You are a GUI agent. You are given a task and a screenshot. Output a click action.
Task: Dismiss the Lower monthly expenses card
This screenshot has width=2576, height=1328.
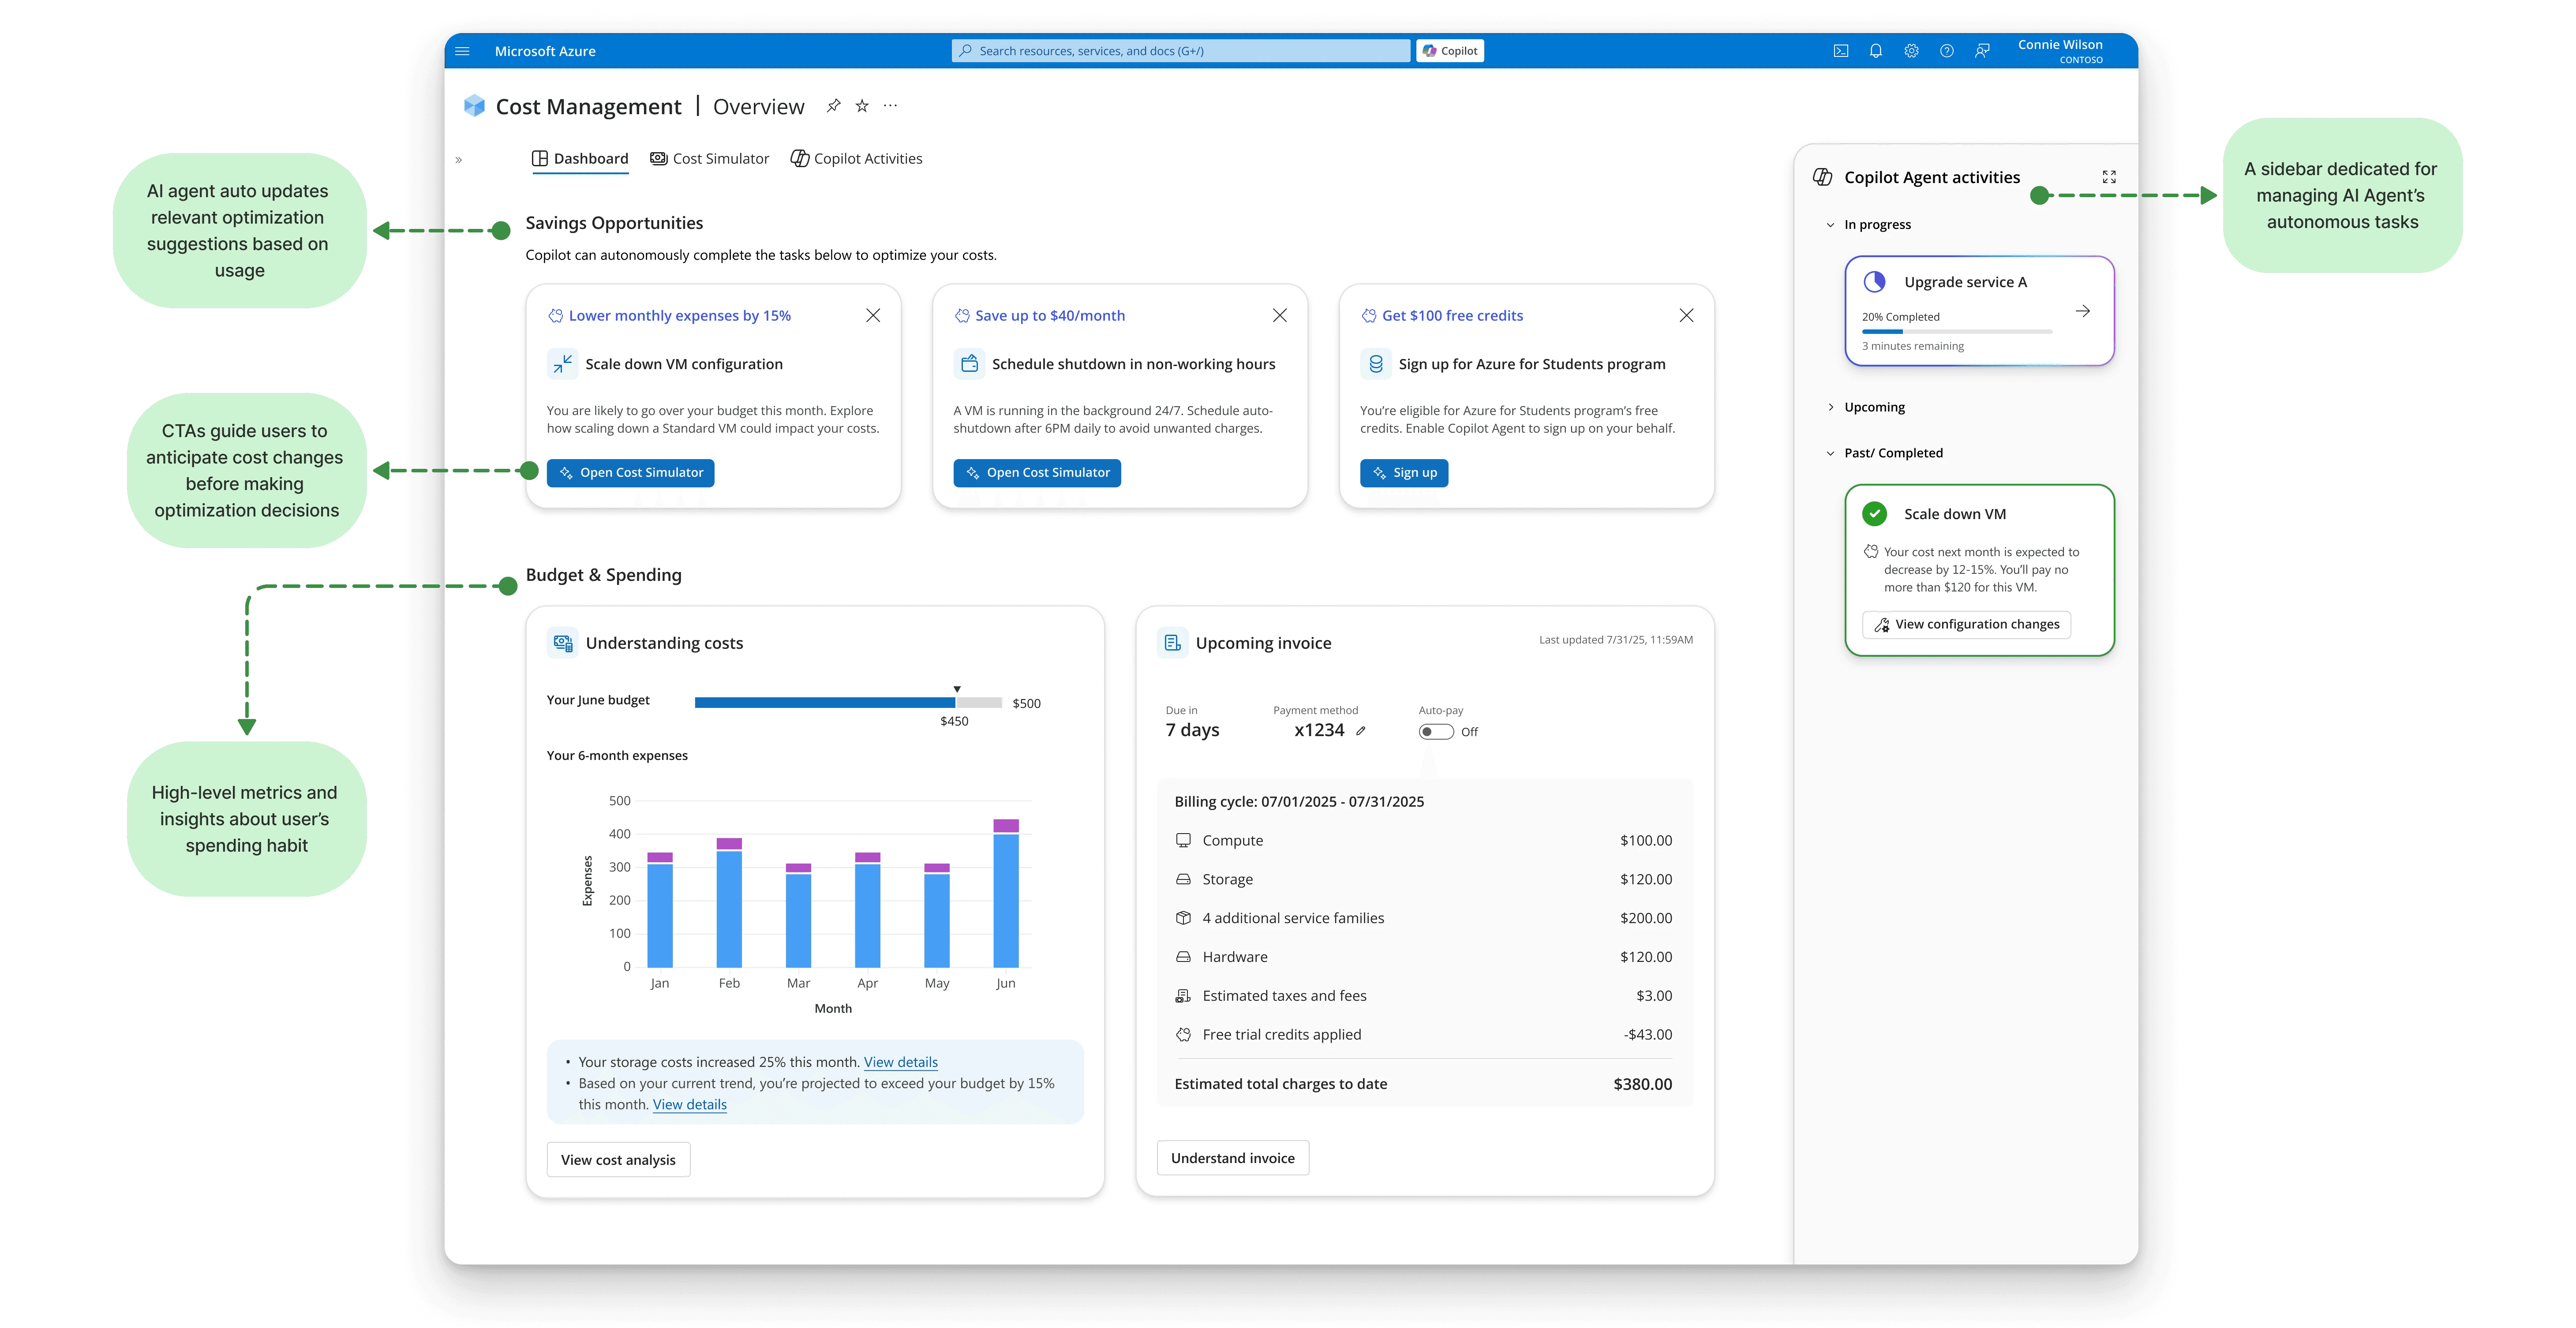[x=873, y=315]
